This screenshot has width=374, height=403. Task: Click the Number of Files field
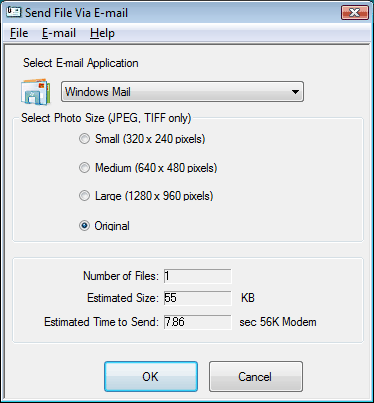197,276
